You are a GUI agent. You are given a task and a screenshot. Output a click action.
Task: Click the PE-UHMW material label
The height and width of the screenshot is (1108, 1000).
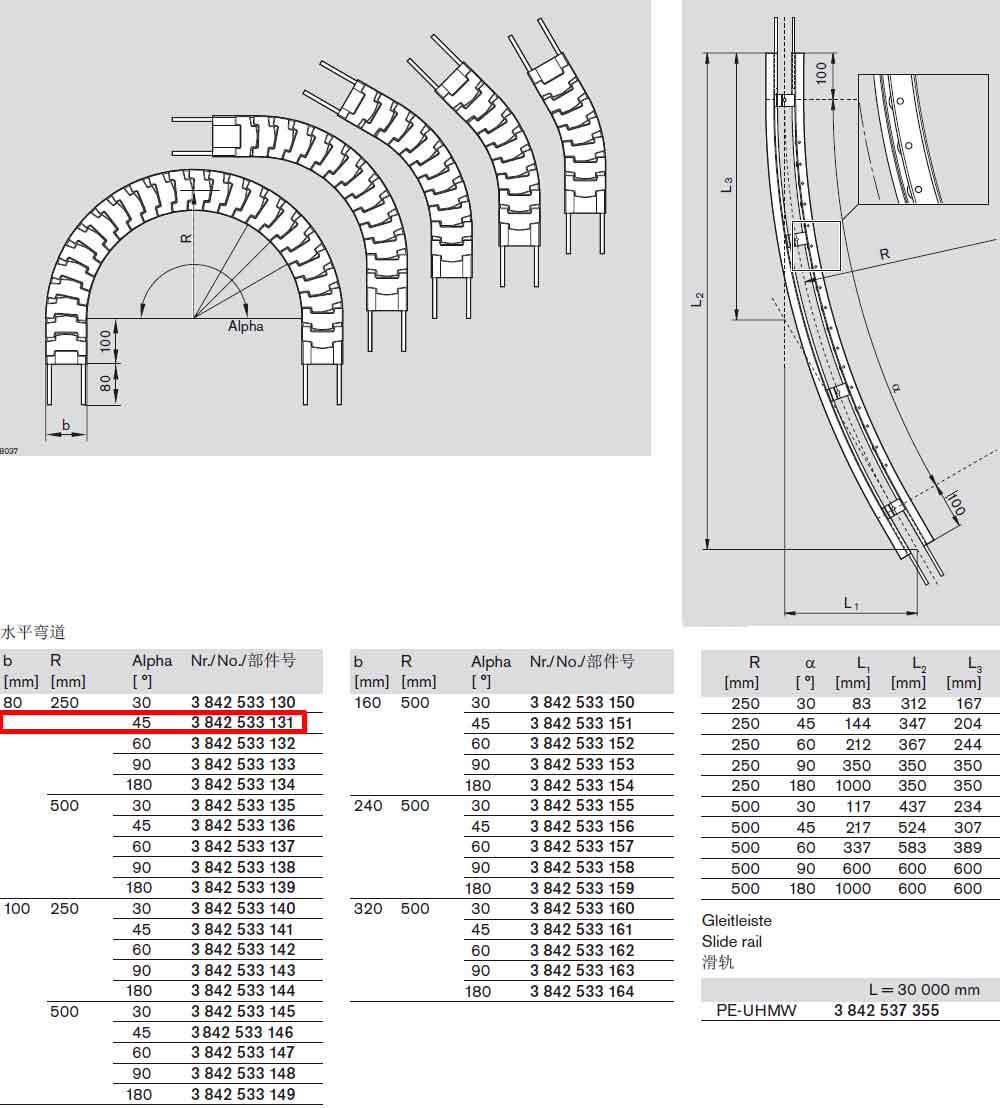tap(756, 1010)
